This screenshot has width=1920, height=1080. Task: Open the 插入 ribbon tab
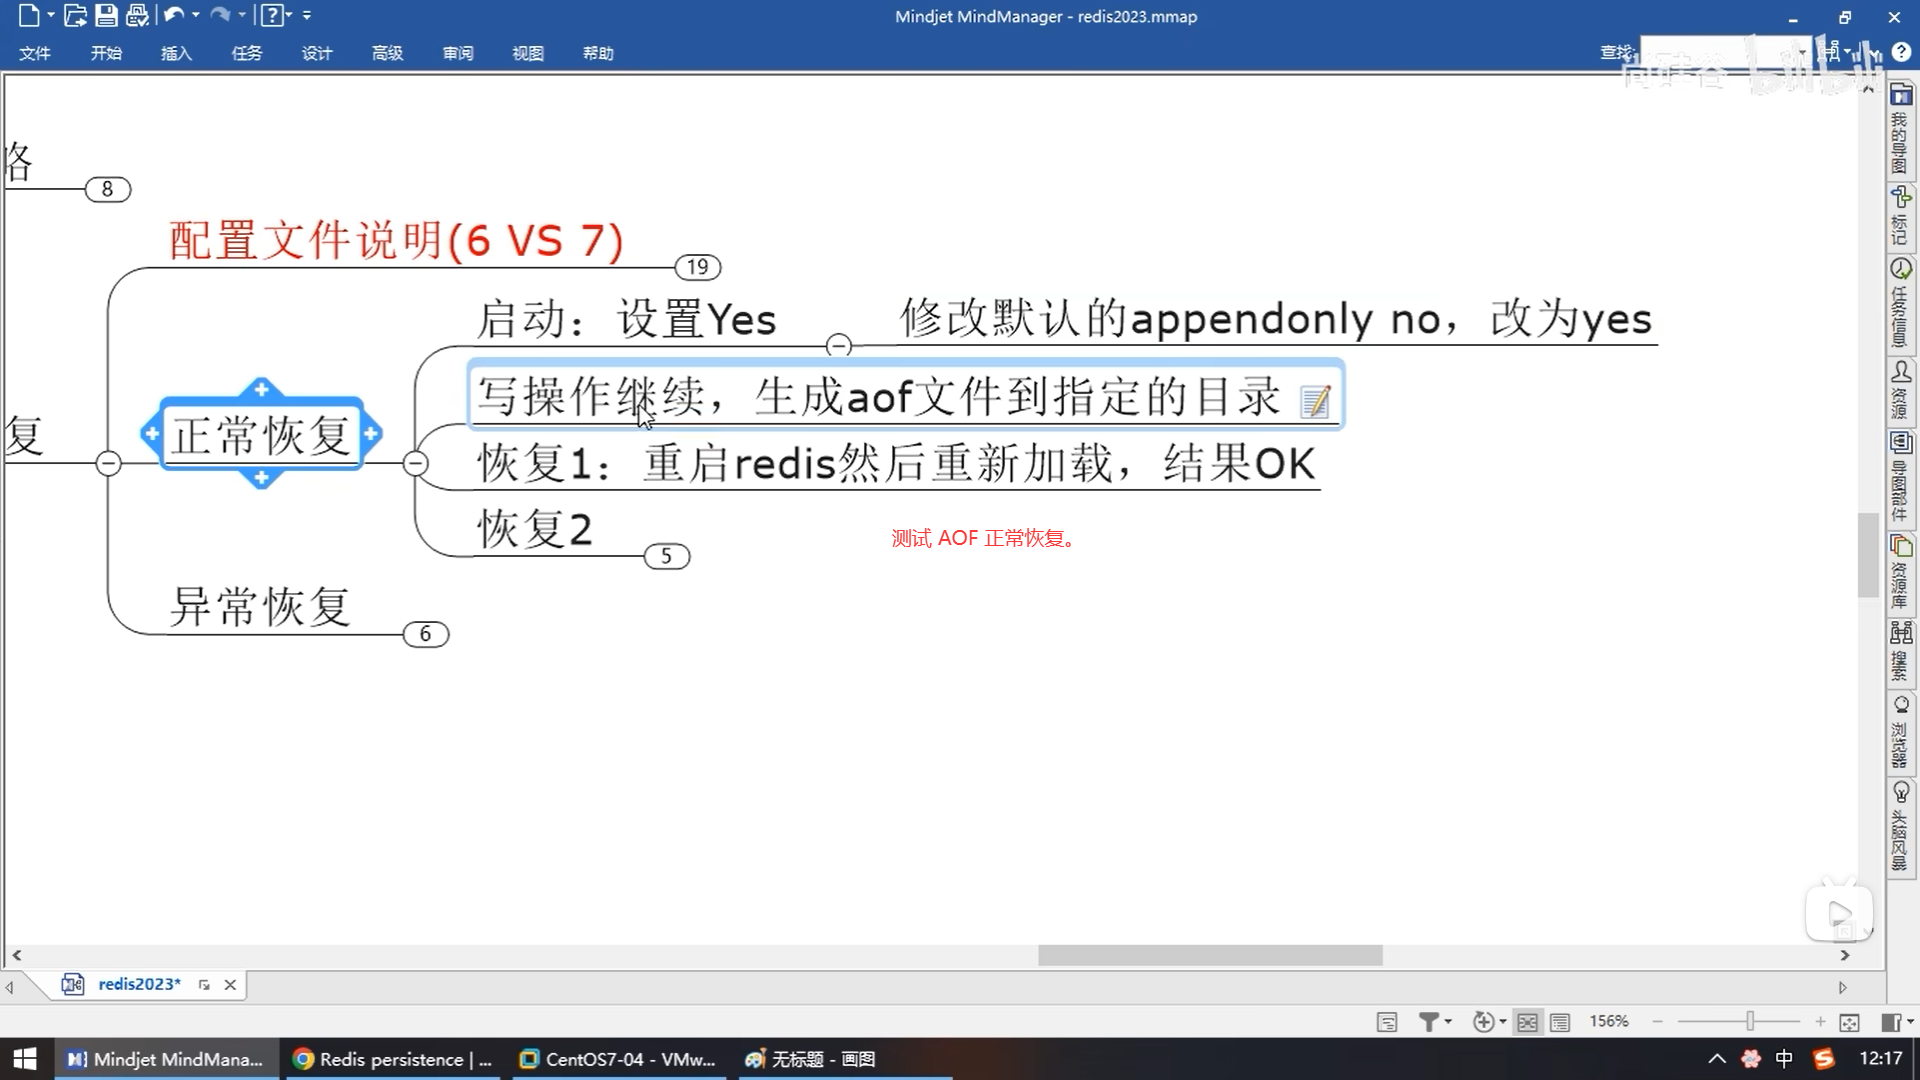click(x=176, y=53)
